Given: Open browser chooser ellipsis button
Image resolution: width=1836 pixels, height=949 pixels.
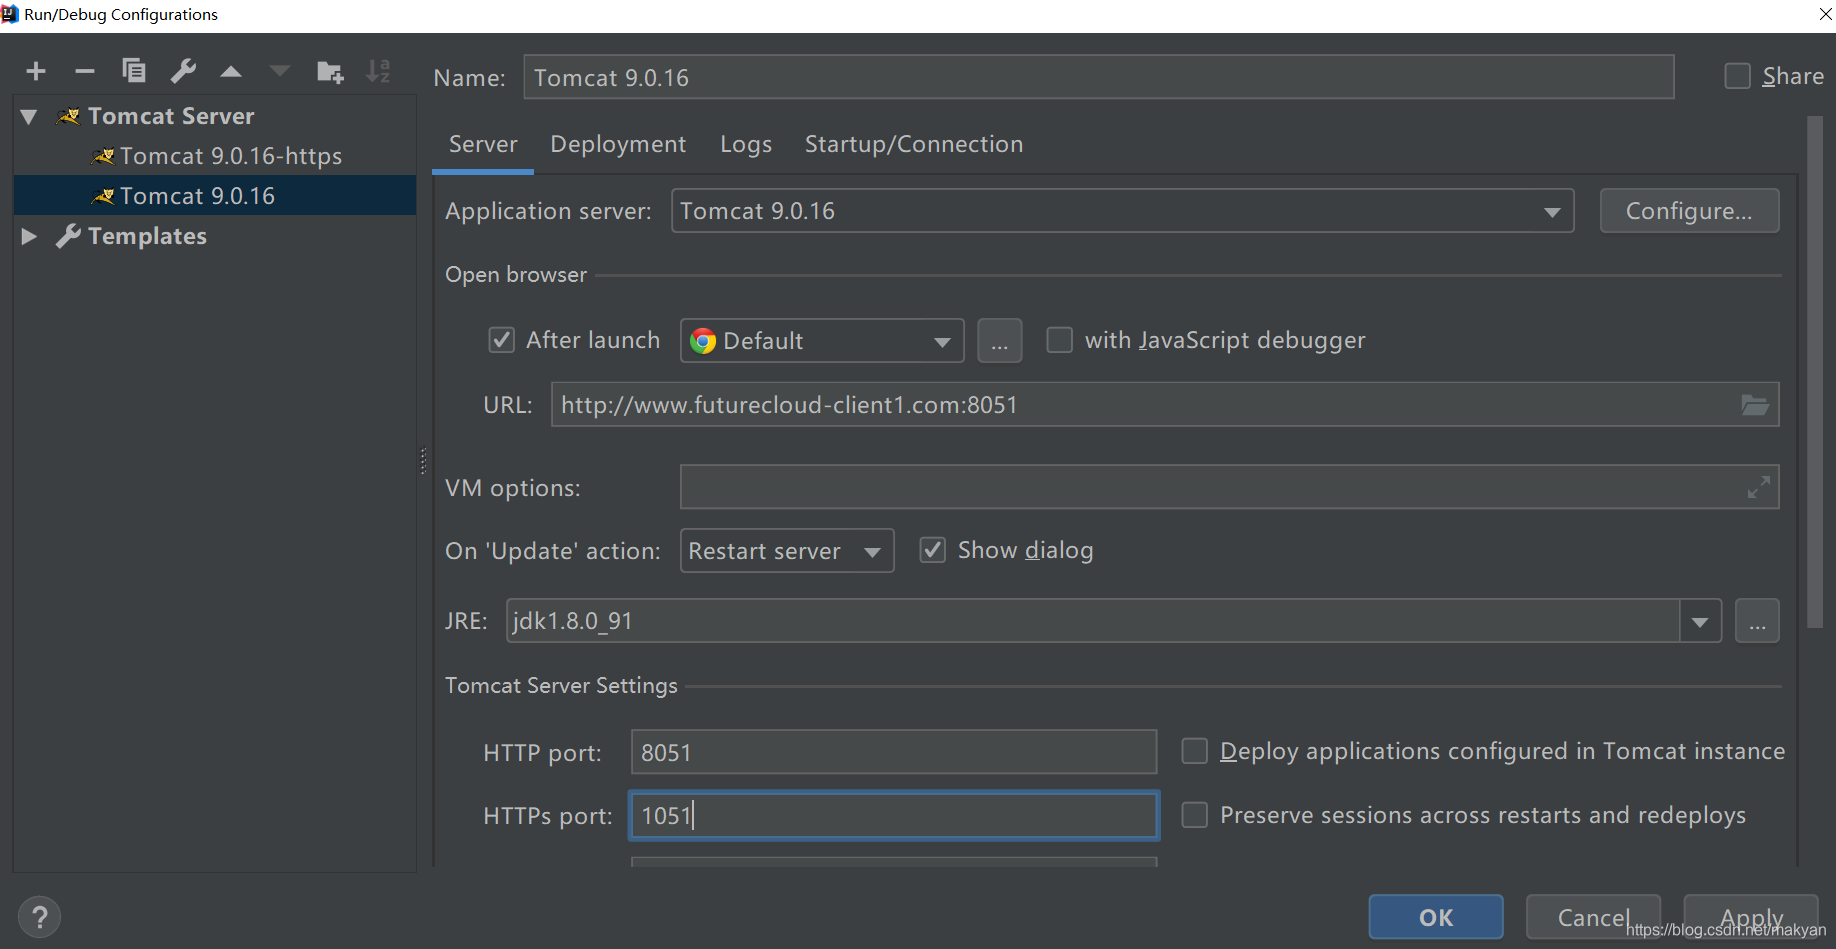Looking at the screenshot, I should point(999,341).
